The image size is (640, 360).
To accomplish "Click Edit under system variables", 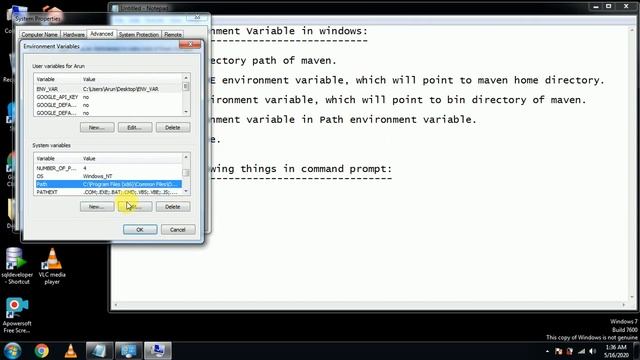I will [135, 207].
